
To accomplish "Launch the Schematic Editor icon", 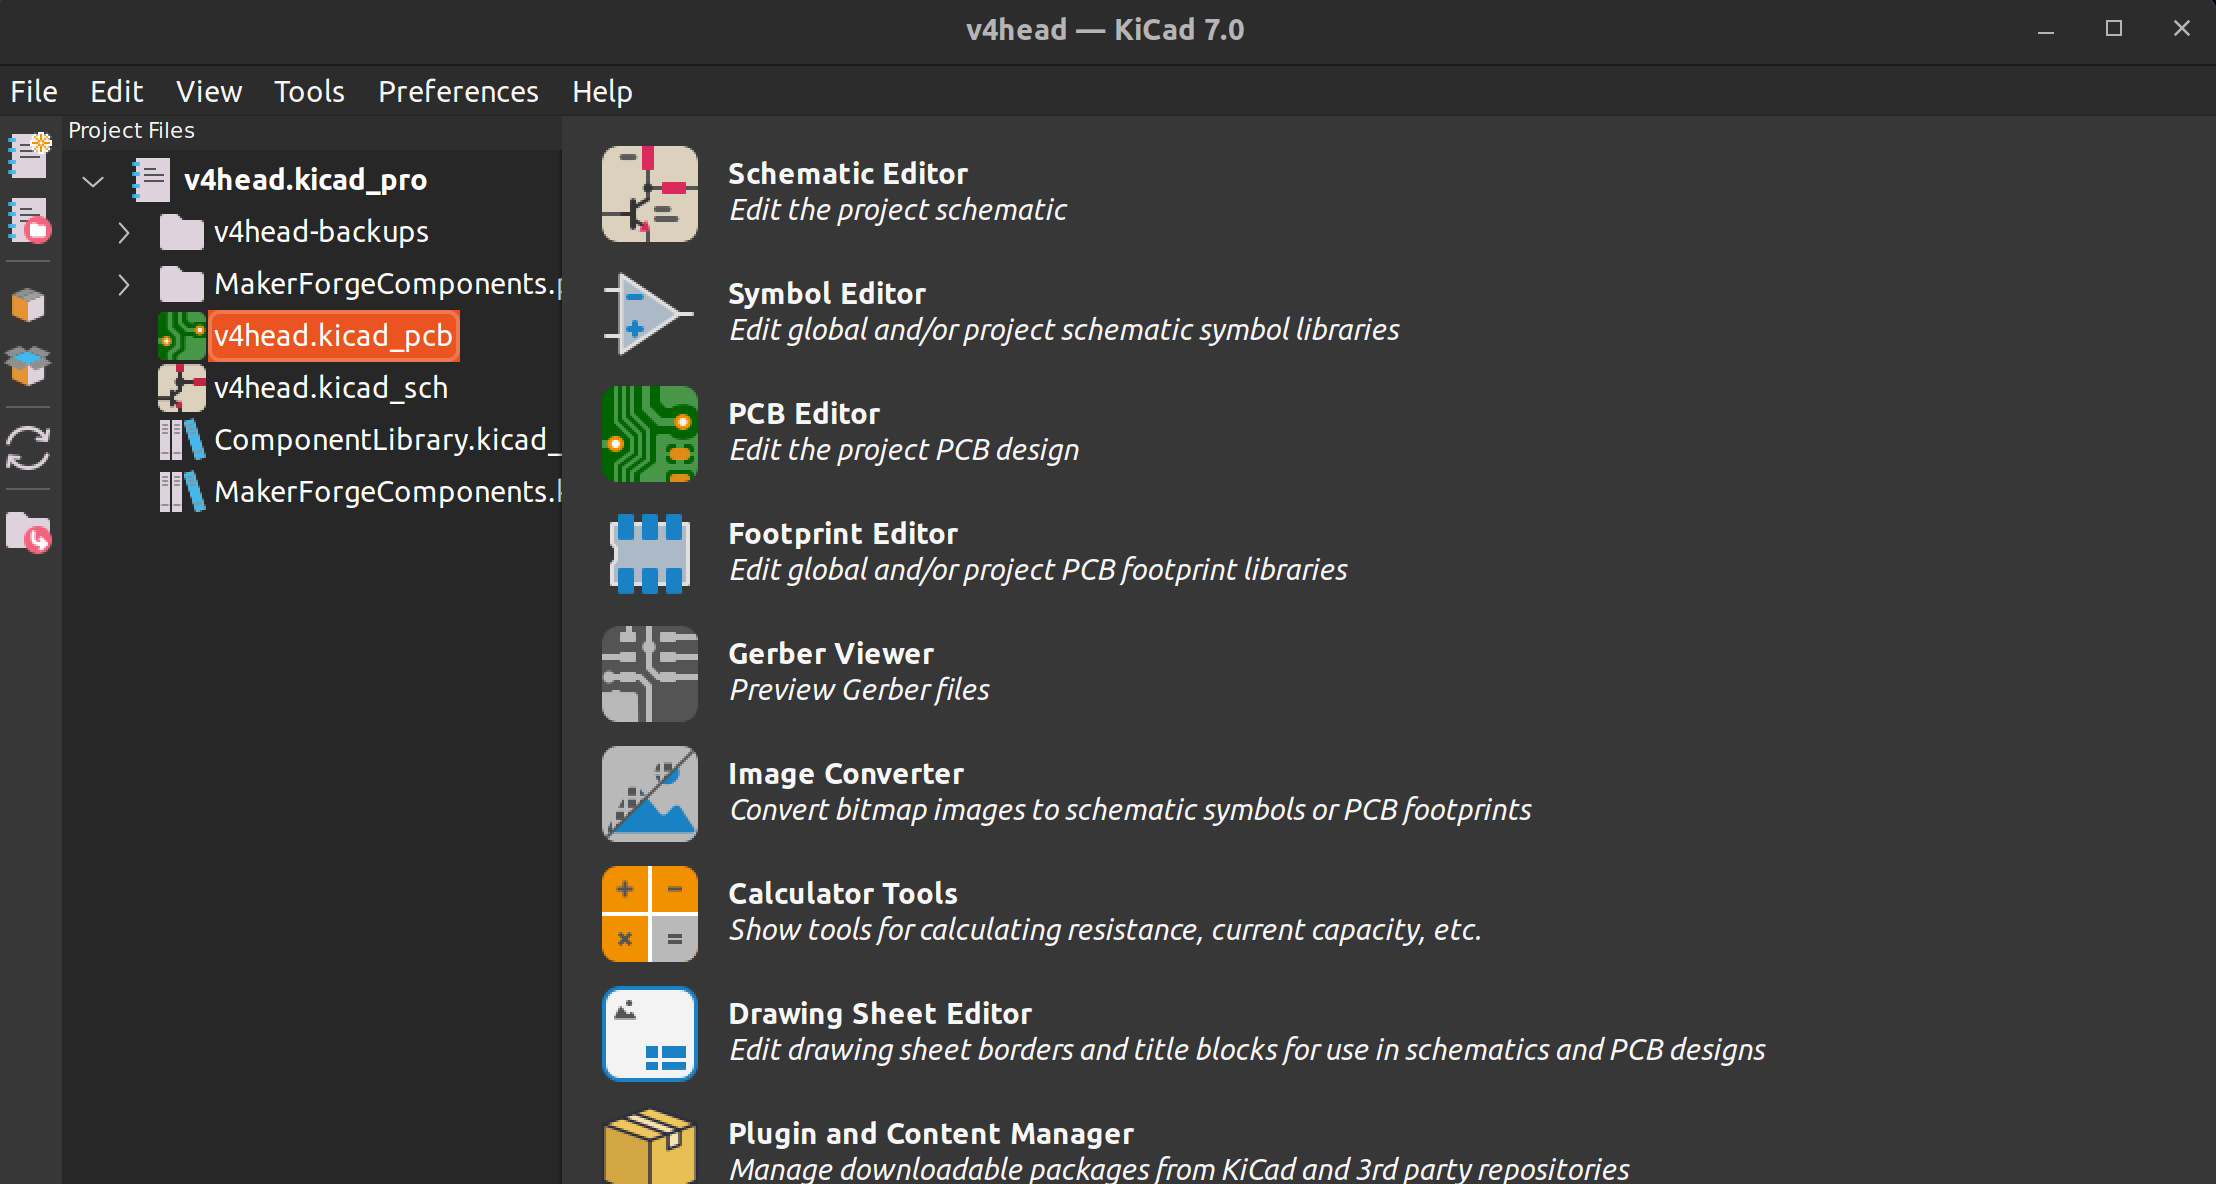I will point(649,194).
